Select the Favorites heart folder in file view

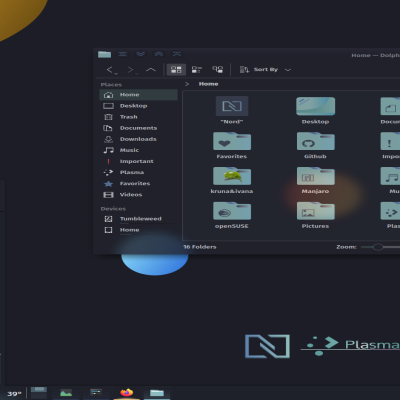[x=232, y=145]
